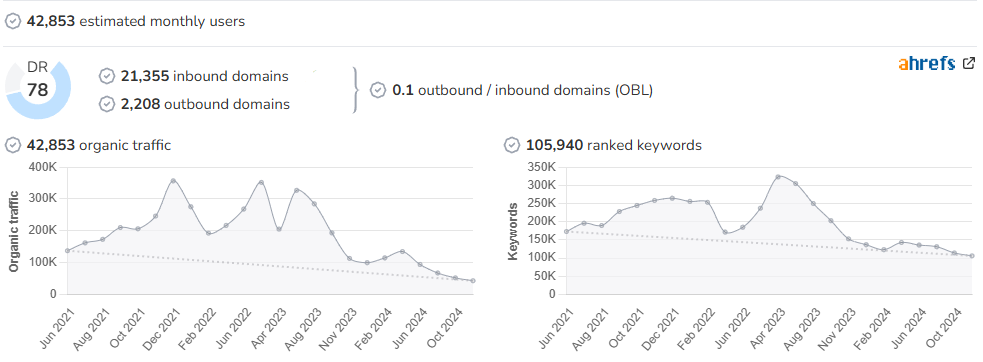Click the 100K label on organic traffic axis
Screen dimensions: 983x362
43,262
